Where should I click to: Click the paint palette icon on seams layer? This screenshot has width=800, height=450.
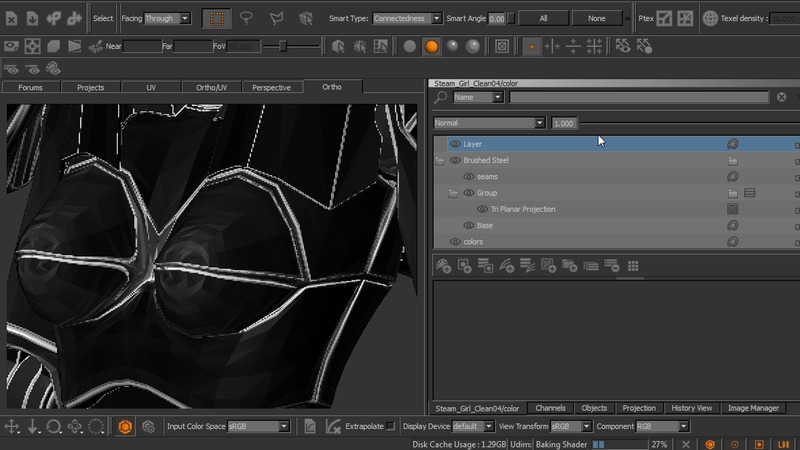point(732,177)
